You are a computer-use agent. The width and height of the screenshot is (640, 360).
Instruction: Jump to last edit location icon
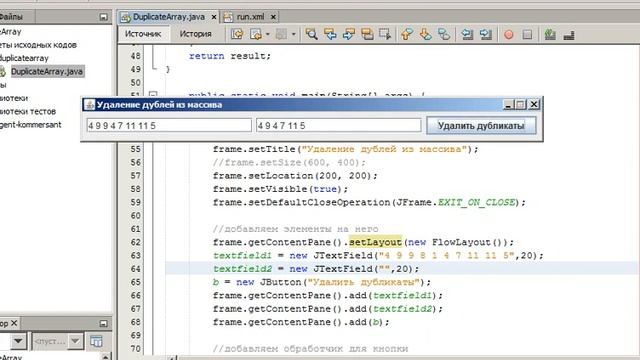tap(237, 34)
